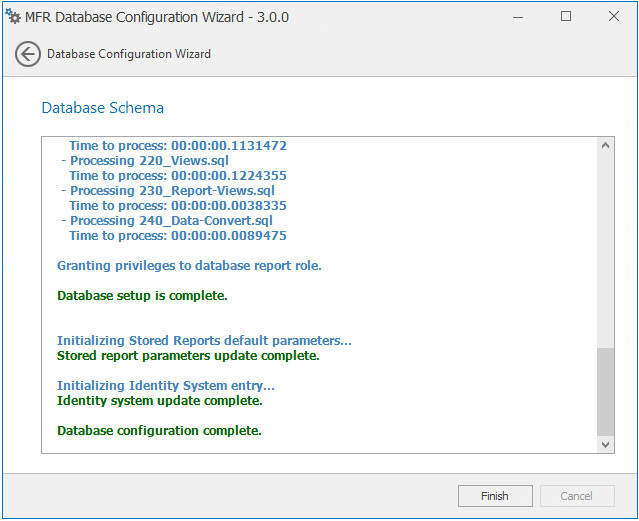This screenshot has width=639, height=521.
Task: Click 'Identity system update complete.' line
Action: pyautogui.click(x=160, y=400)
